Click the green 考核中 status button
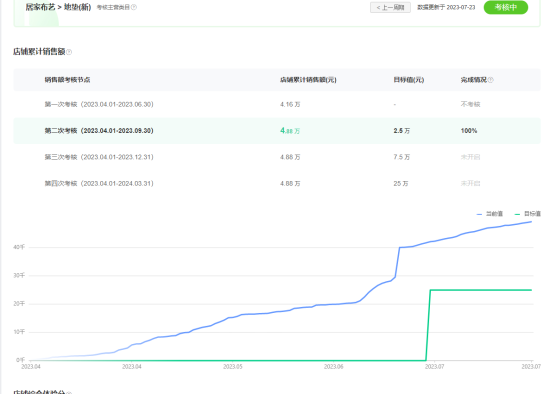Image resolution: width=550 pixels, height=394 pixels. (505, 7)
